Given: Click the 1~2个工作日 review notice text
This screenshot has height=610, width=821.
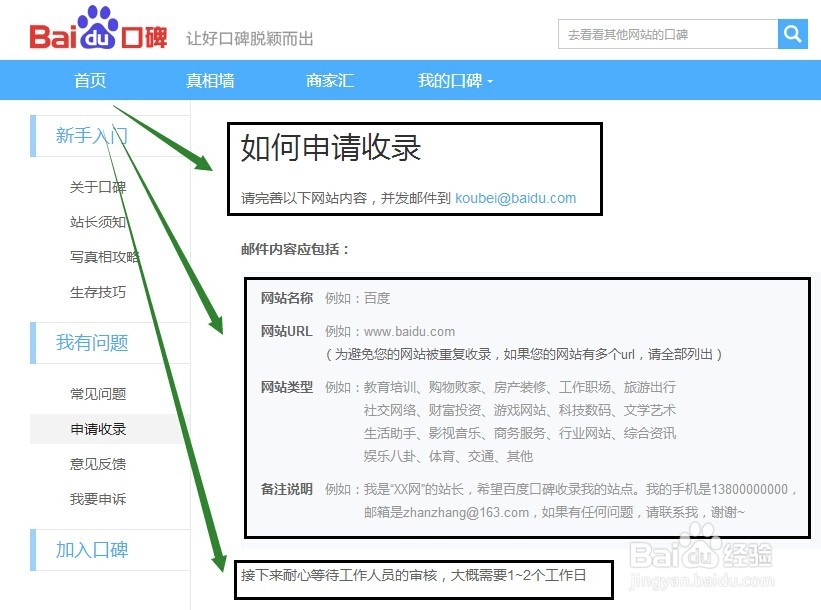Looking at the screenshot, I should (414, 575).
